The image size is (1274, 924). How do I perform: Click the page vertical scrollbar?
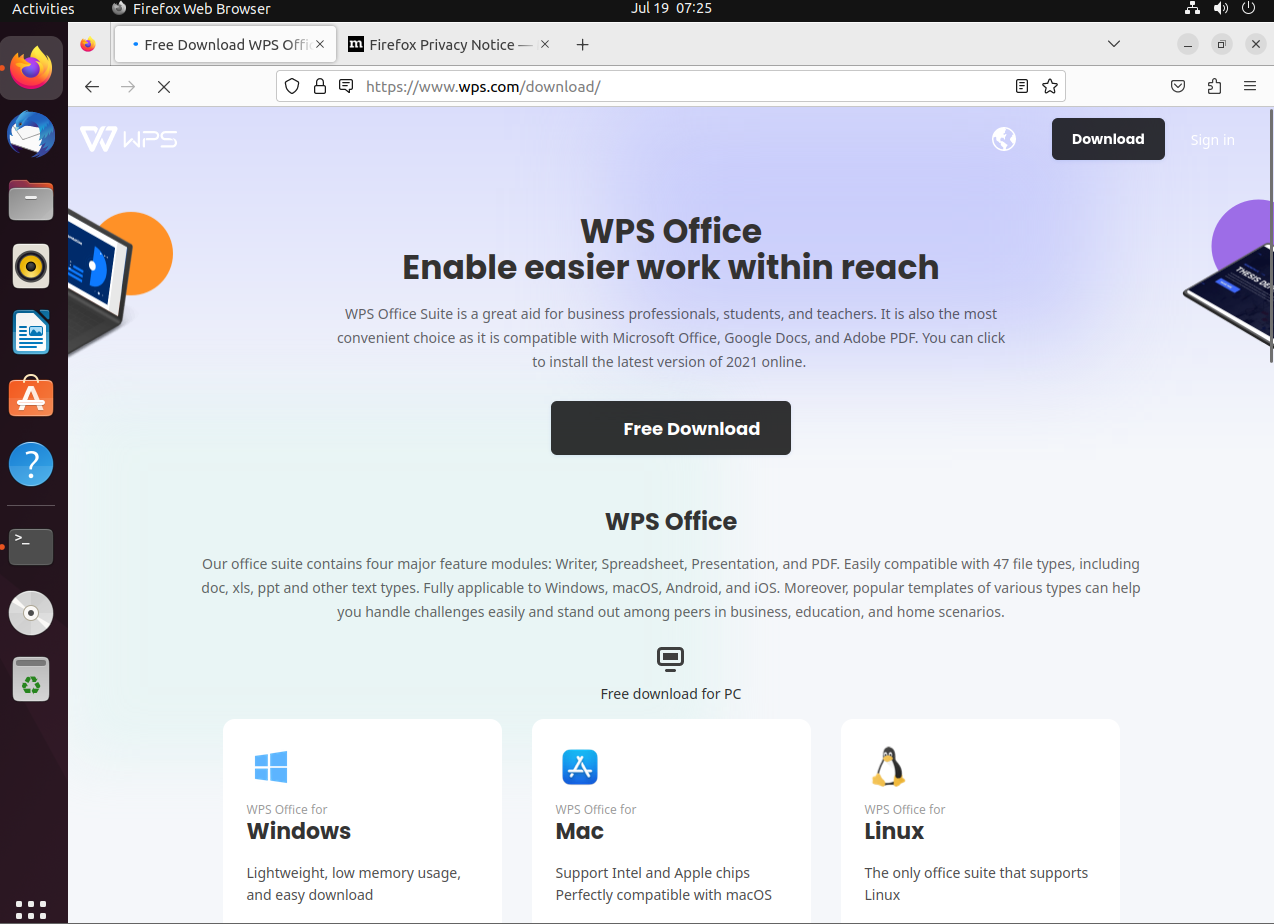pos(1270,240)
